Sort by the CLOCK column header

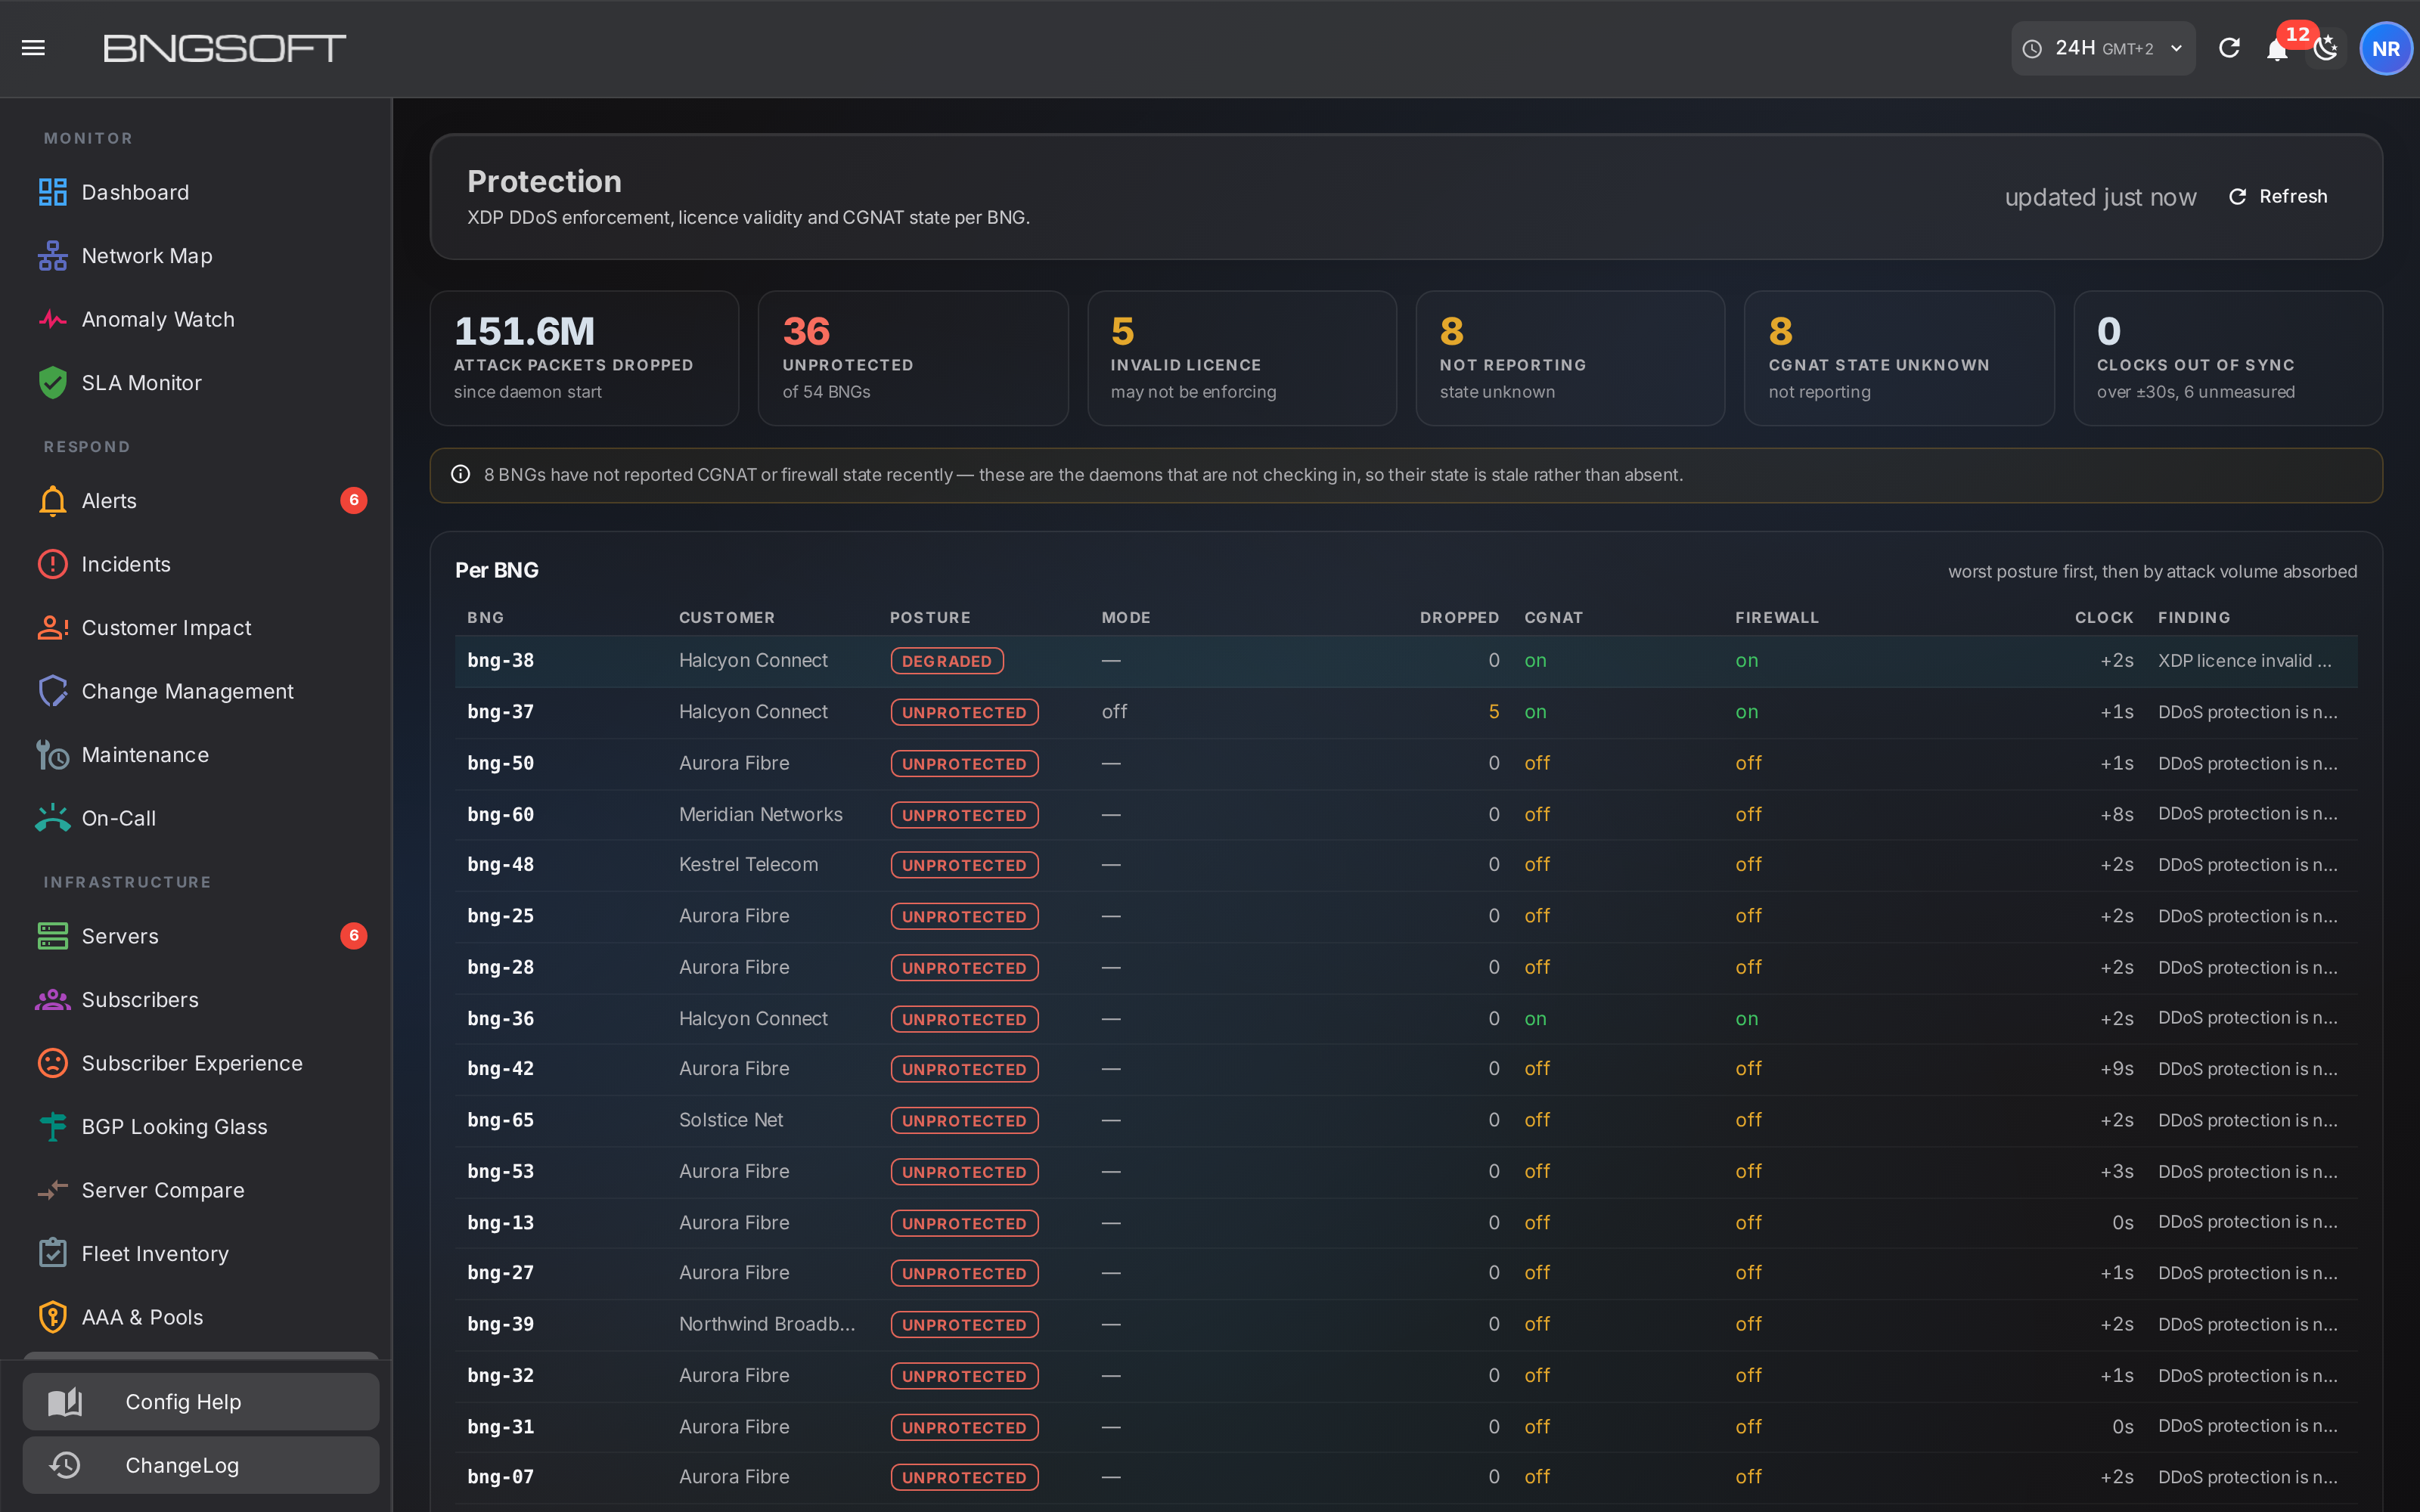point(2104,618)
